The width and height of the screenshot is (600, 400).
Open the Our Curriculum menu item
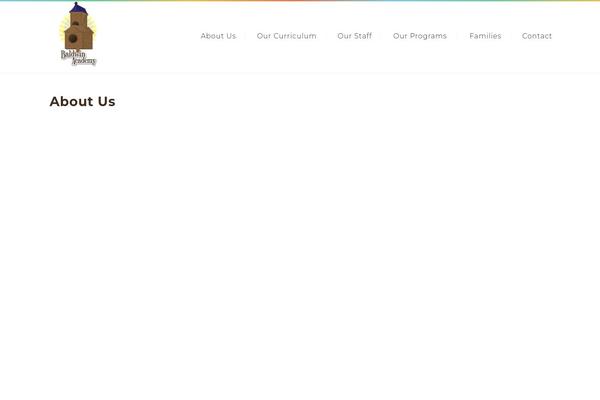[287, 36]
